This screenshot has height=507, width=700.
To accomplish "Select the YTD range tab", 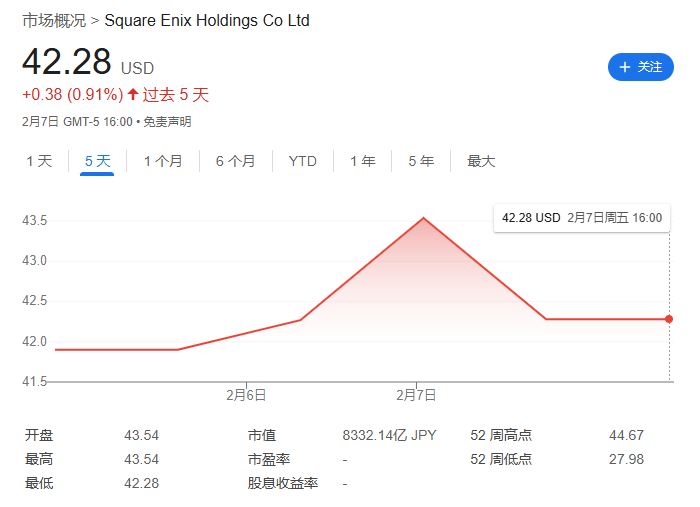I will [x=303, y=161].
